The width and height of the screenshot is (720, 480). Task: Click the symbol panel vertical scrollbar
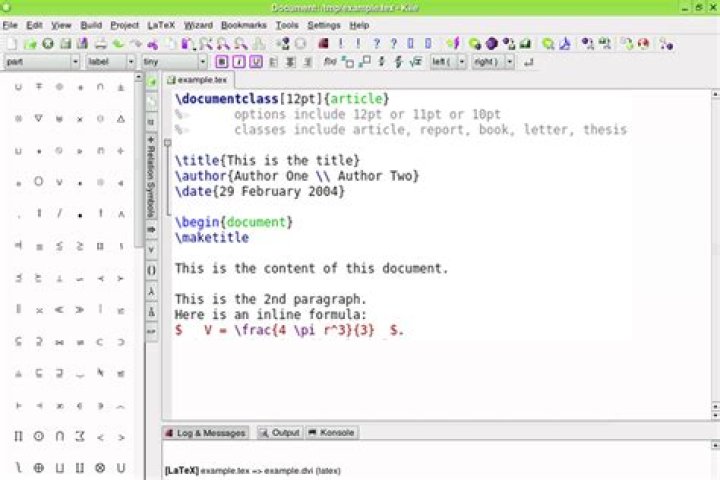[x=139, y=165]
